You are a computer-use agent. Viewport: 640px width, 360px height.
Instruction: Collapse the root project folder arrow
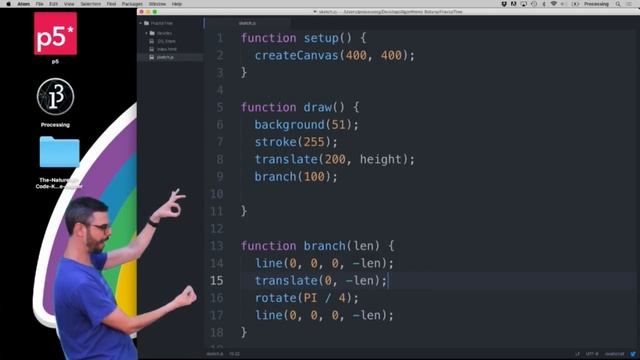[x=141, y=23]
